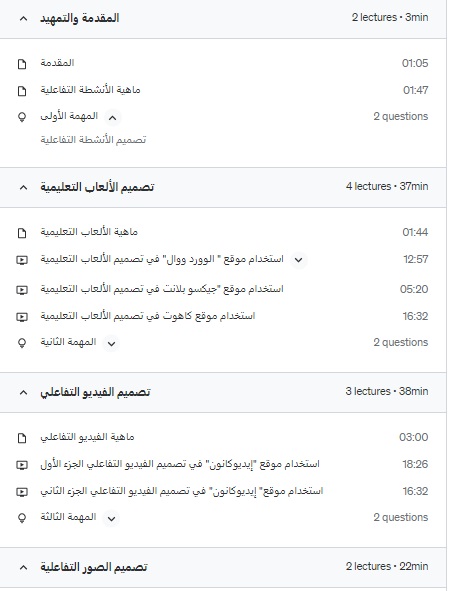Toggle the تصميم الفيديو التفاعلي section header
This screenshot has width=449, height=591.
click(223, 392)
